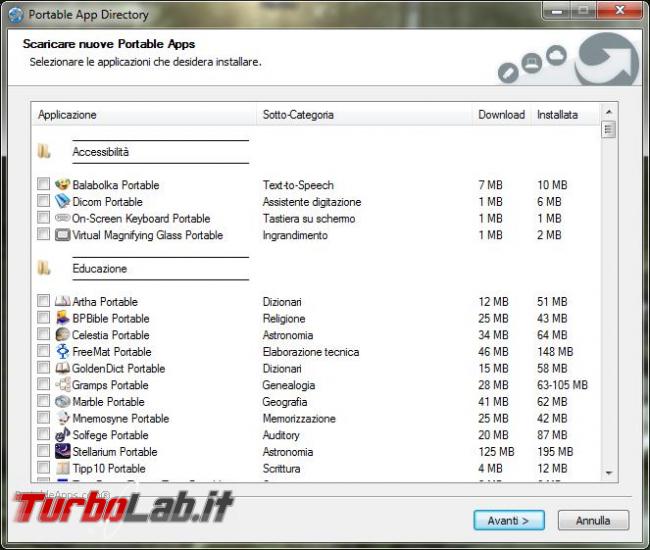Check the Balabolka Portable checkbox
The height and width of the screenshot is (550, 650).
click(x=43, y=184)
